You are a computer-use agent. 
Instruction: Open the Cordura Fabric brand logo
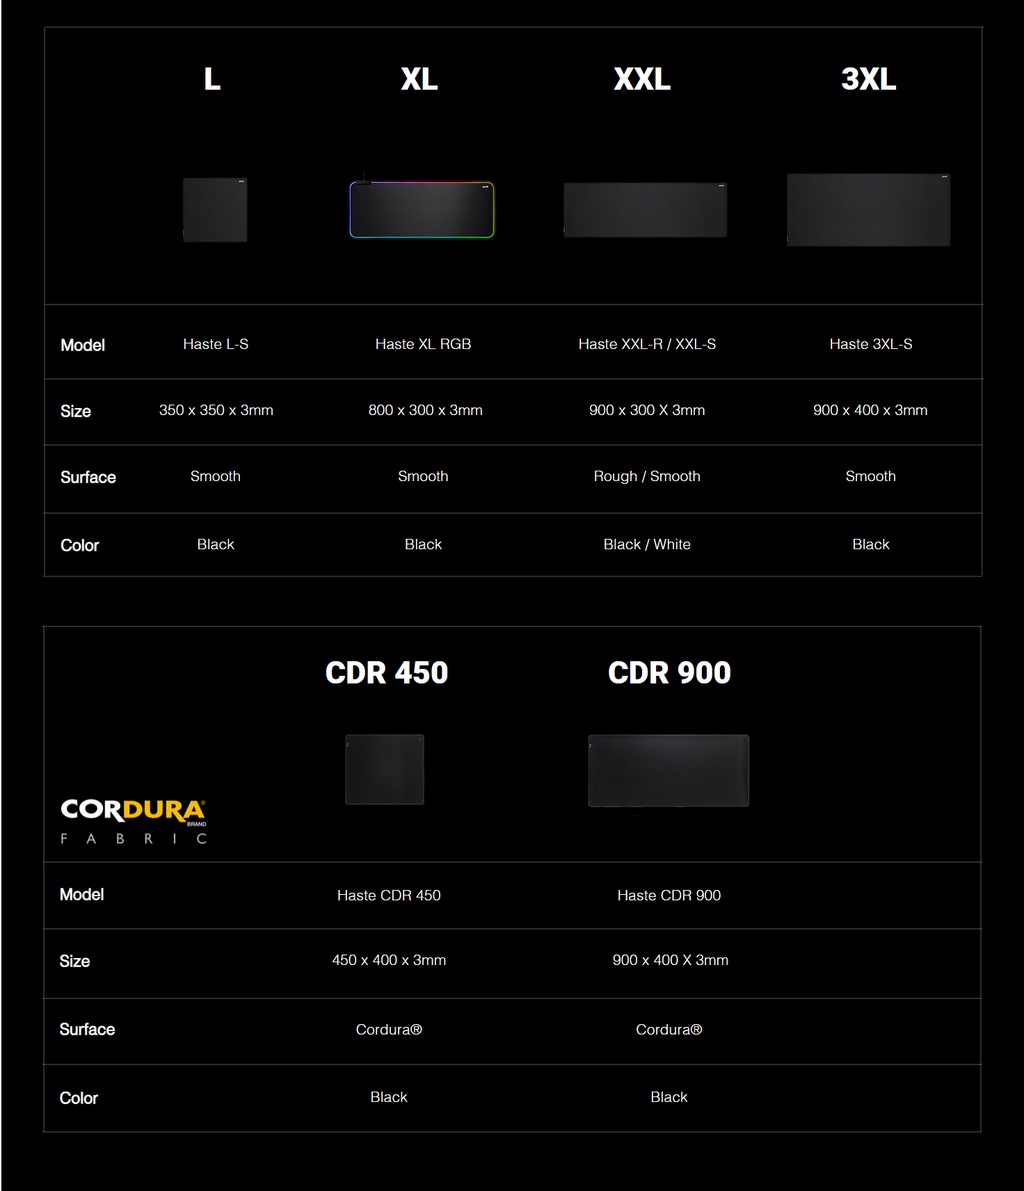pyautogui.click(x=132, y=820)
